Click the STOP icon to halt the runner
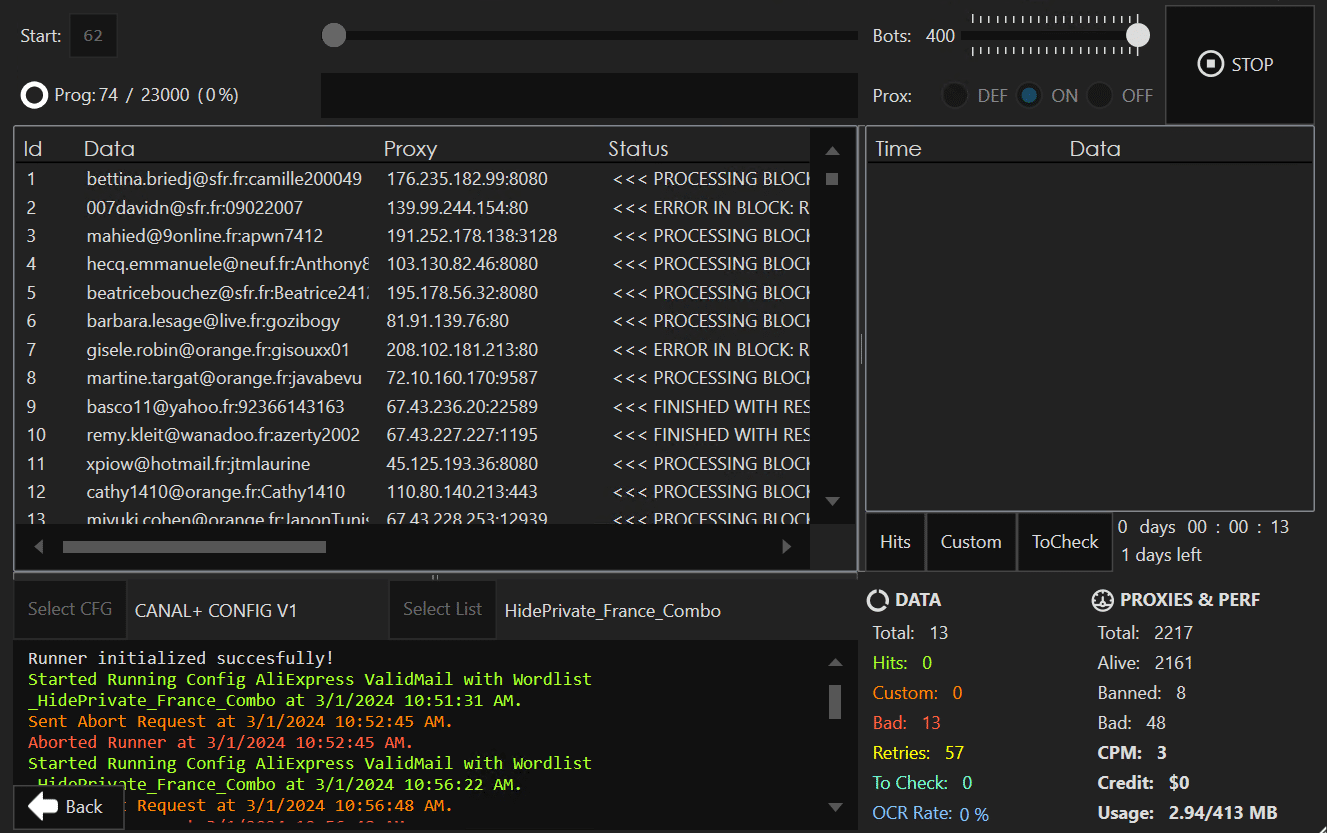The image size is (1327, 833). tap(1211, 65)
